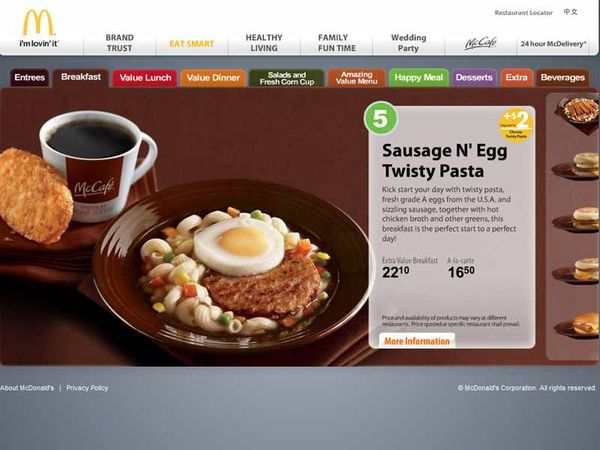Switch to the Value Lunch tab
The height and width of the screenshot is (450, 600).
145,78
